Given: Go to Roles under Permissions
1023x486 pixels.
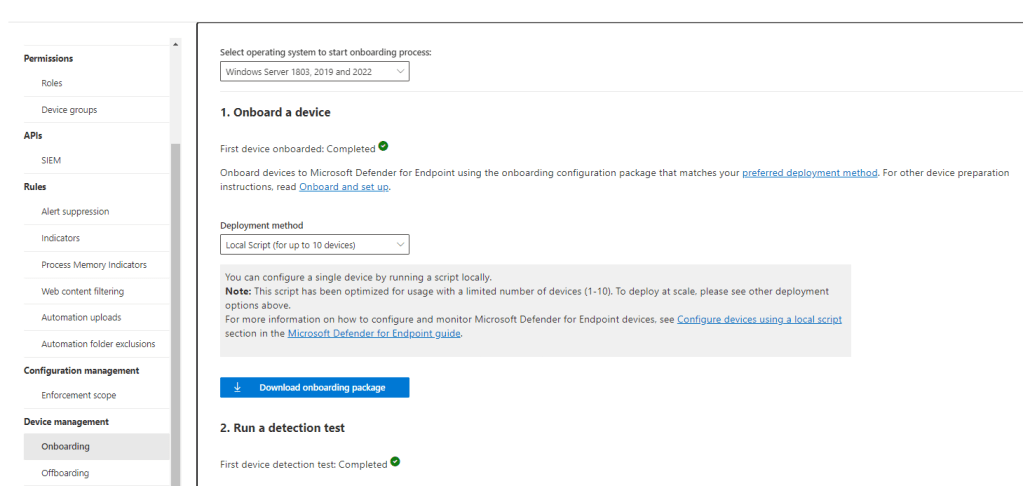Looking at the screenshot, I should [52, 83].
